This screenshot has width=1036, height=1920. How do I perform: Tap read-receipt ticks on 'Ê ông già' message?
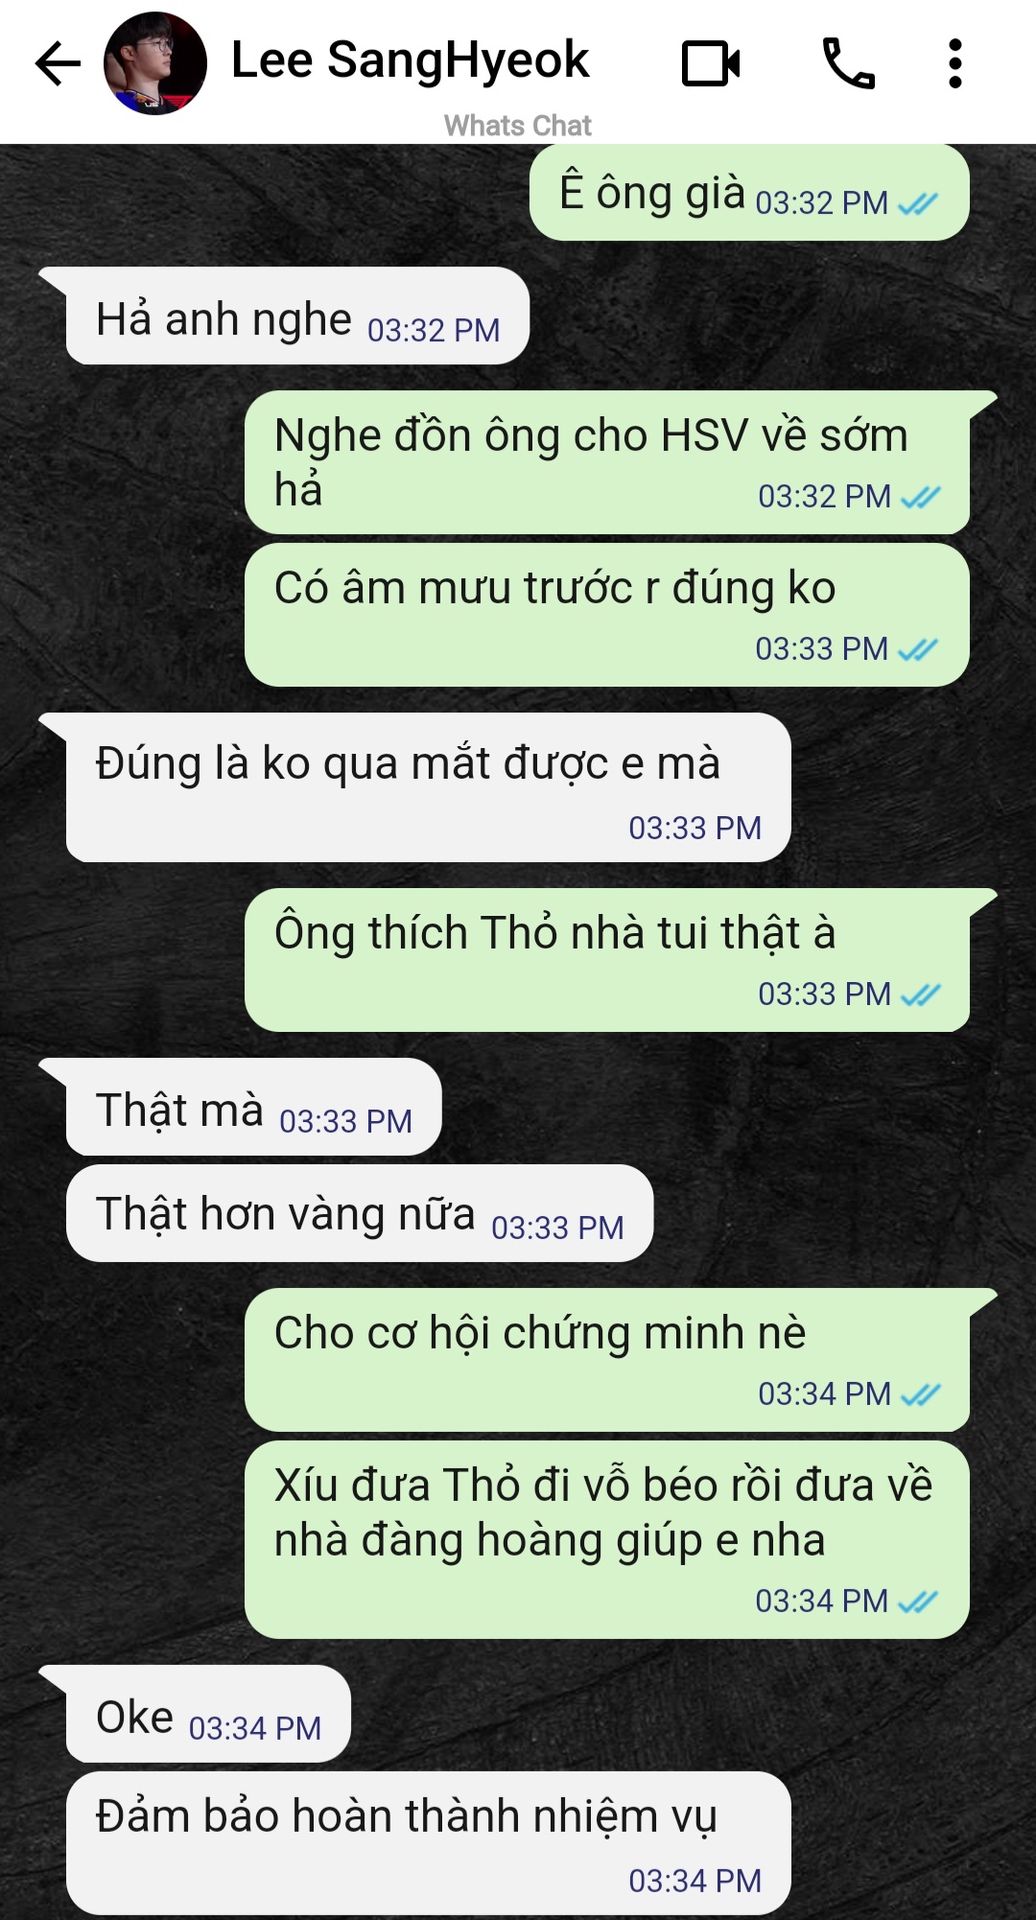917,205
